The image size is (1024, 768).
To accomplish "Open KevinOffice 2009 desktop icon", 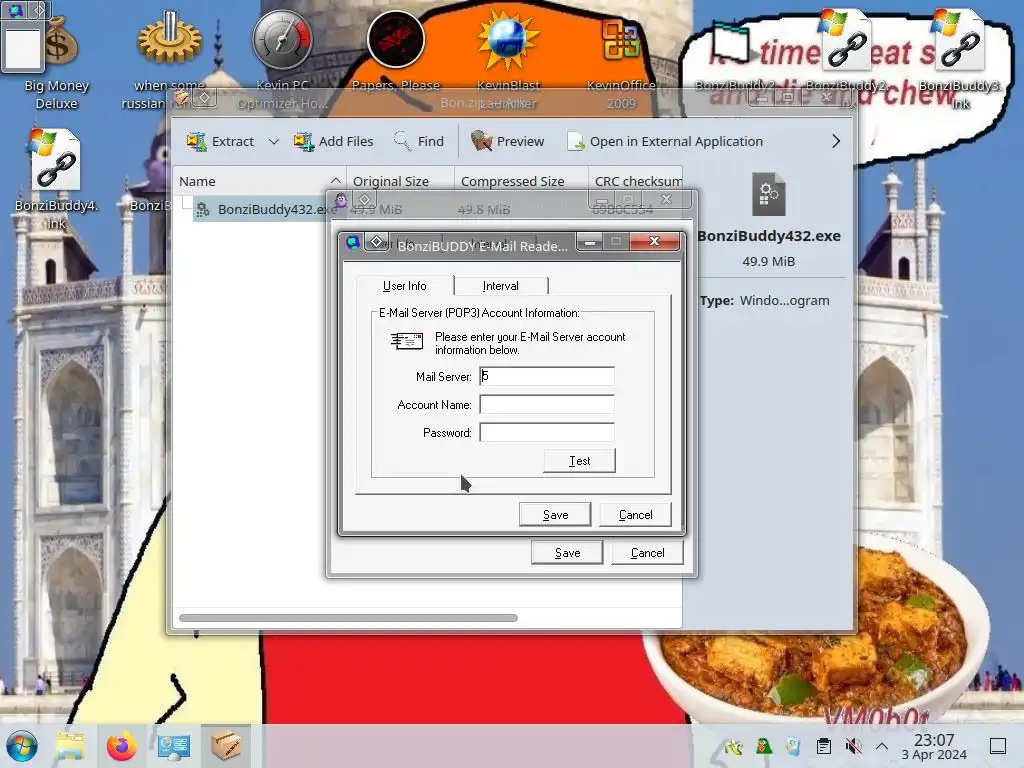I will (620, 40).
